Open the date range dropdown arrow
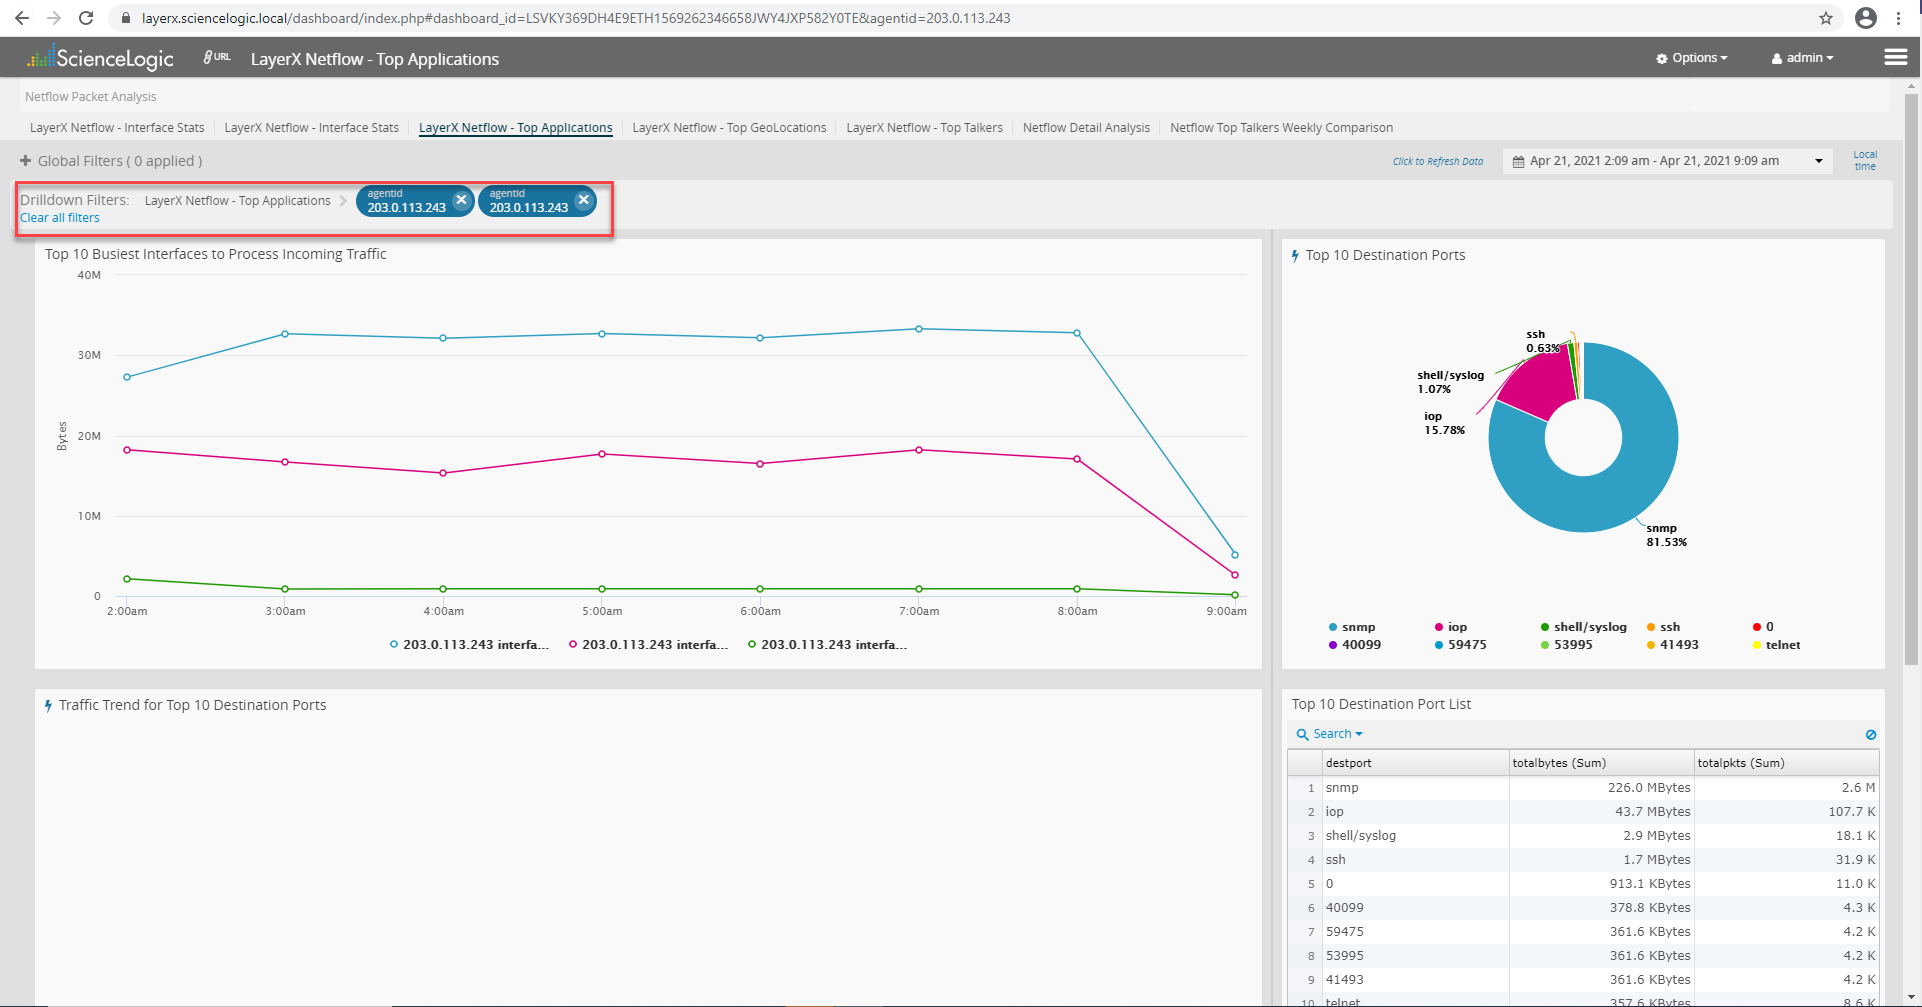Viewport: 1922px width, 1007px height. point(1817,160)
